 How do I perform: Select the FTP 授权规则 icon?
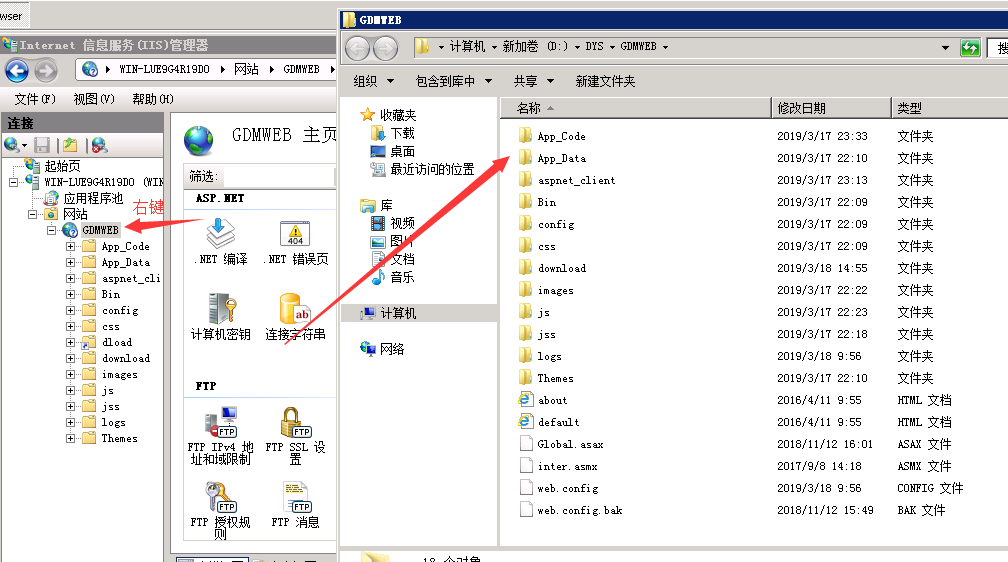click(x=220, y=499)
